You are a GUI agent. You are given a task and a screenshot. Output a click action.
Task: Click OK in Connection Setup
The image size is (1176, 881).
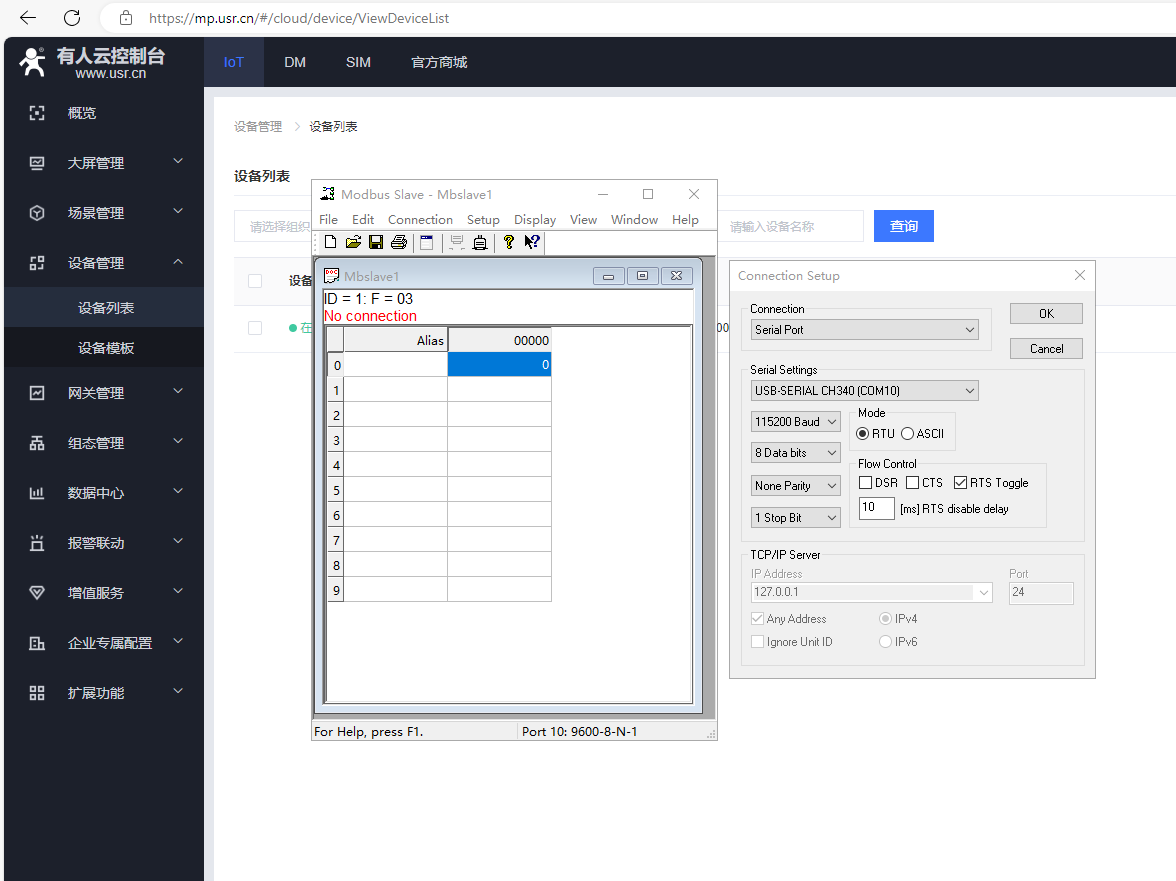(1046, 313)
